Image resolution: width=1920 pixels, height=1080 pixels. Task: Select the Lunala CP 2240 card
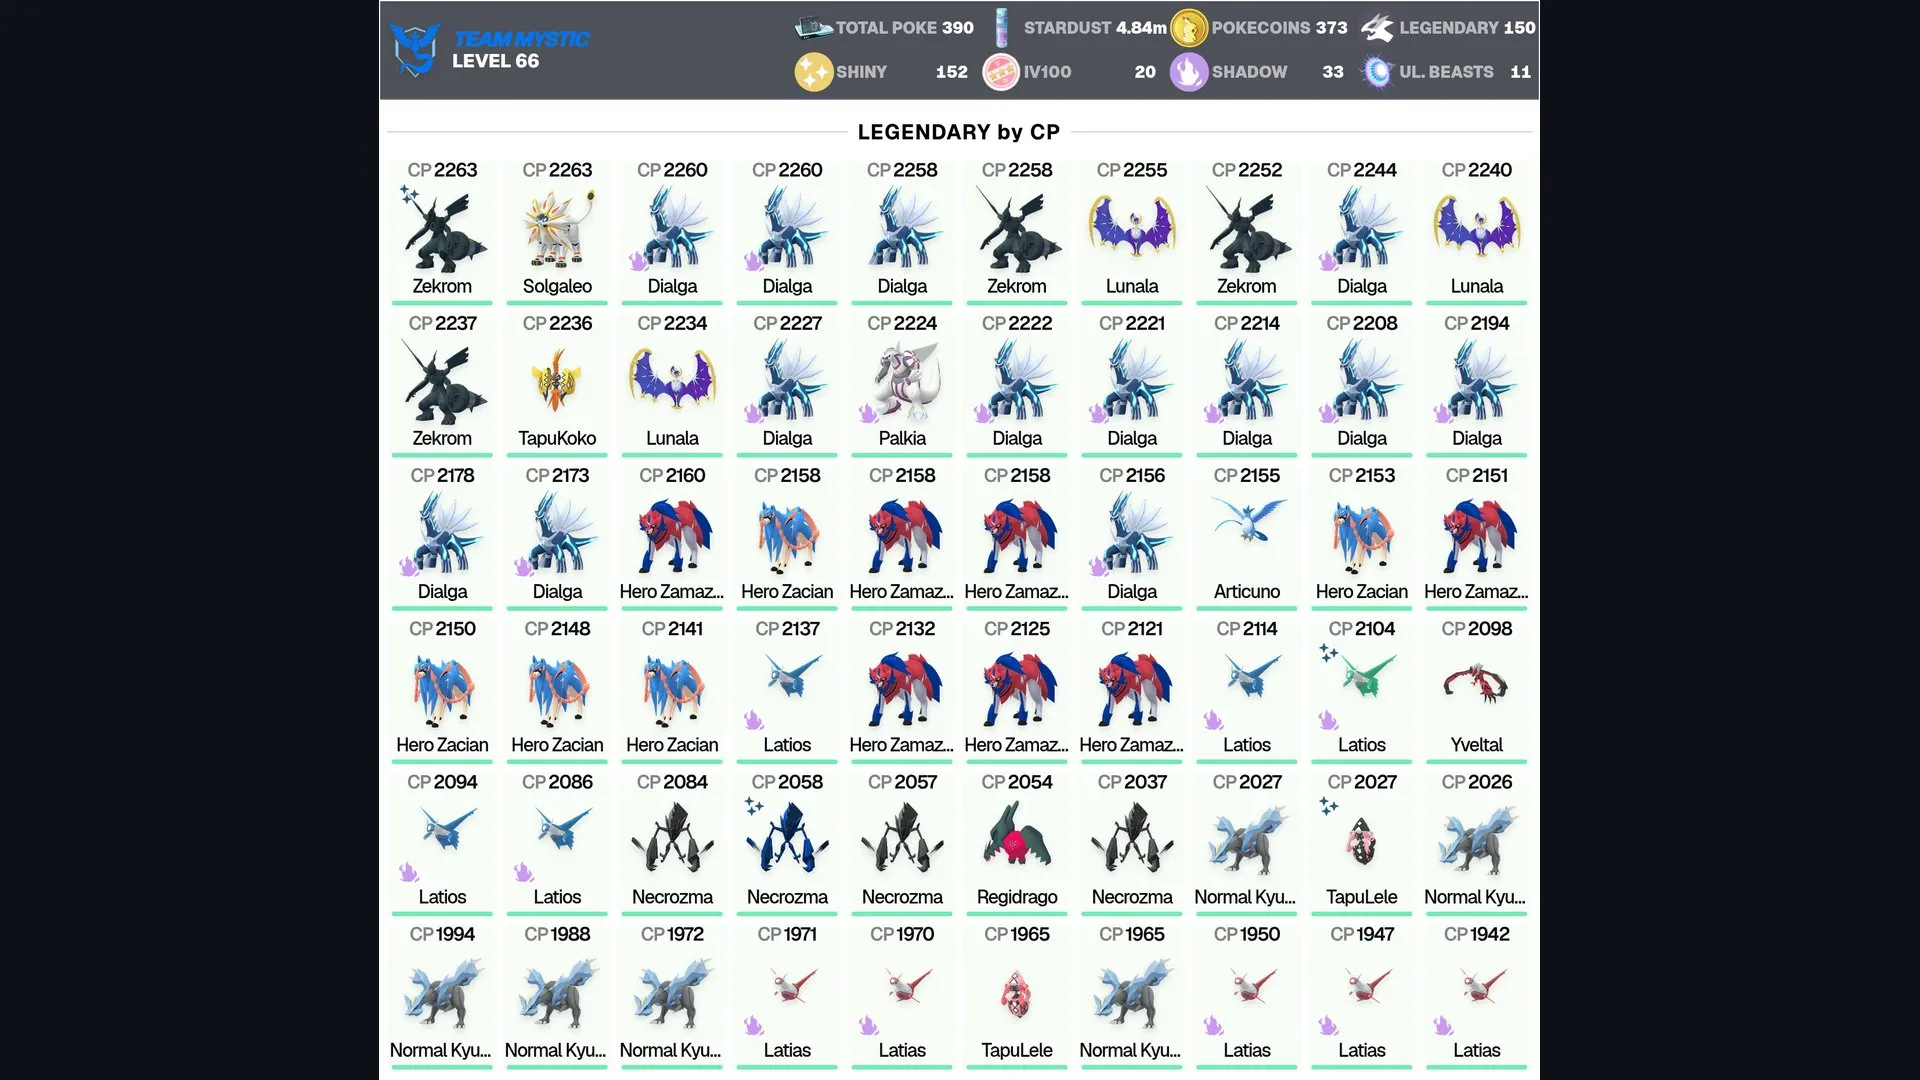click(1477, 230)
